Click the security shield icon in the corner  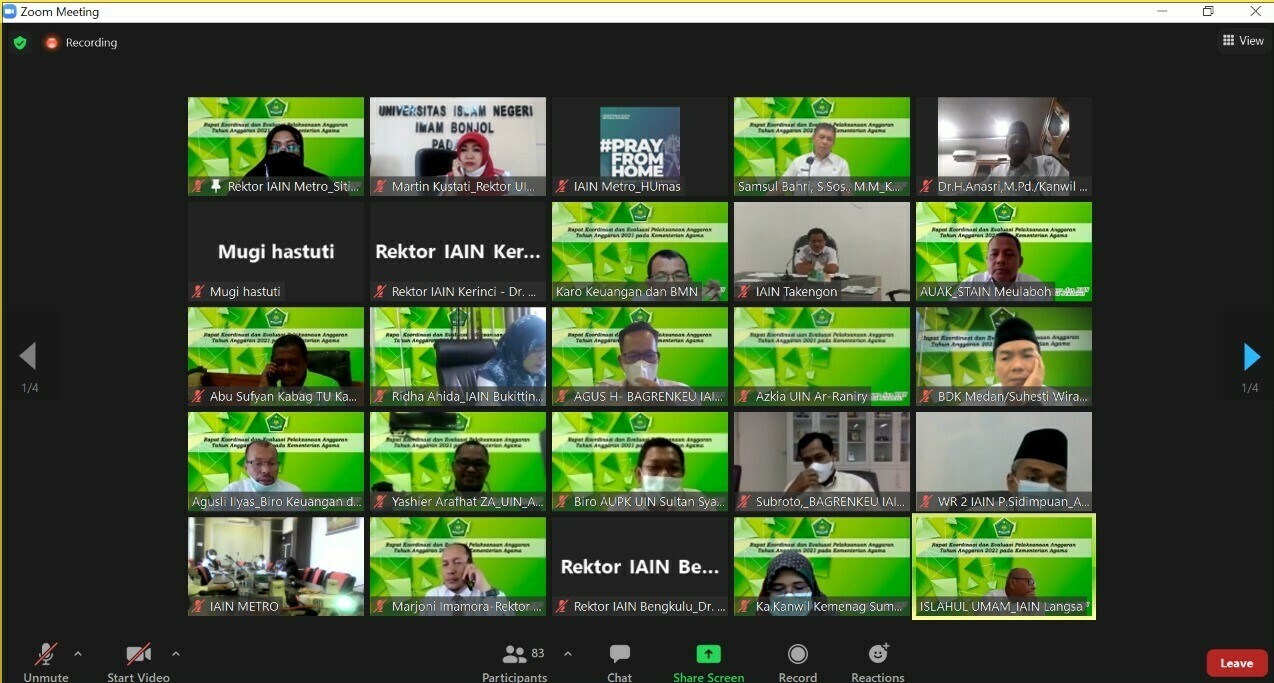[x=19, y=43]
